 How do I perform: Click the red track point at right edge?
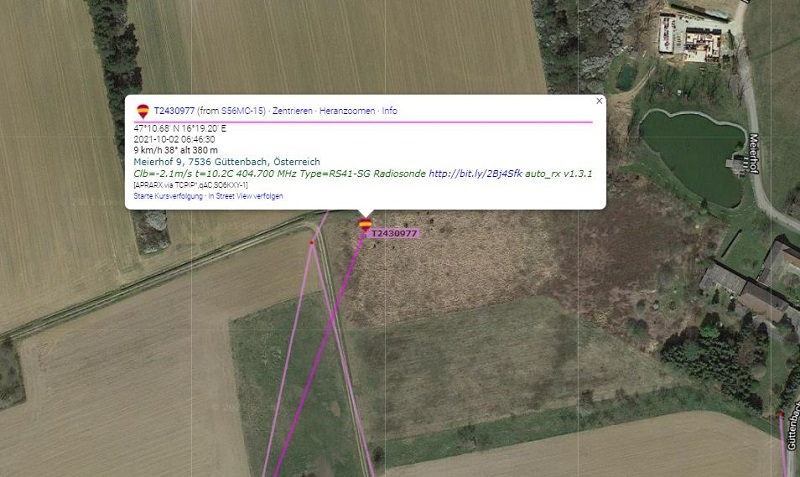tap(781, 415)
